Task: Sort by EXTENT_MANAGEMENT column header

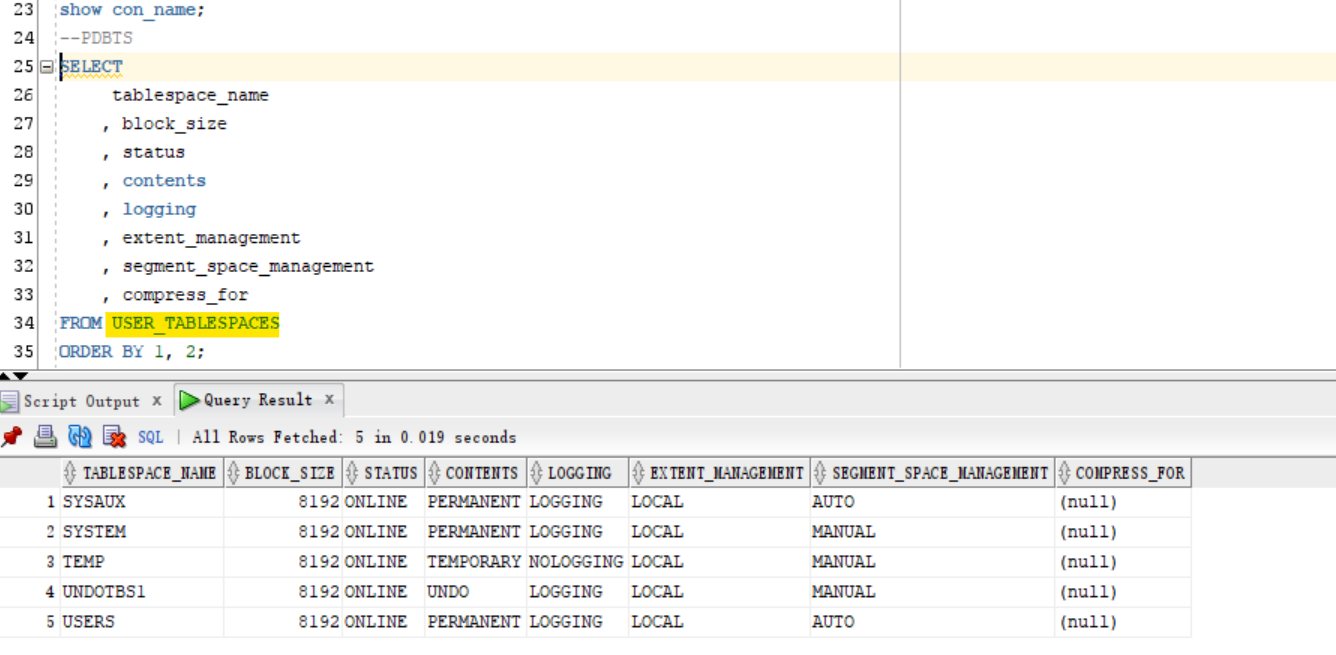Action: 719,473
